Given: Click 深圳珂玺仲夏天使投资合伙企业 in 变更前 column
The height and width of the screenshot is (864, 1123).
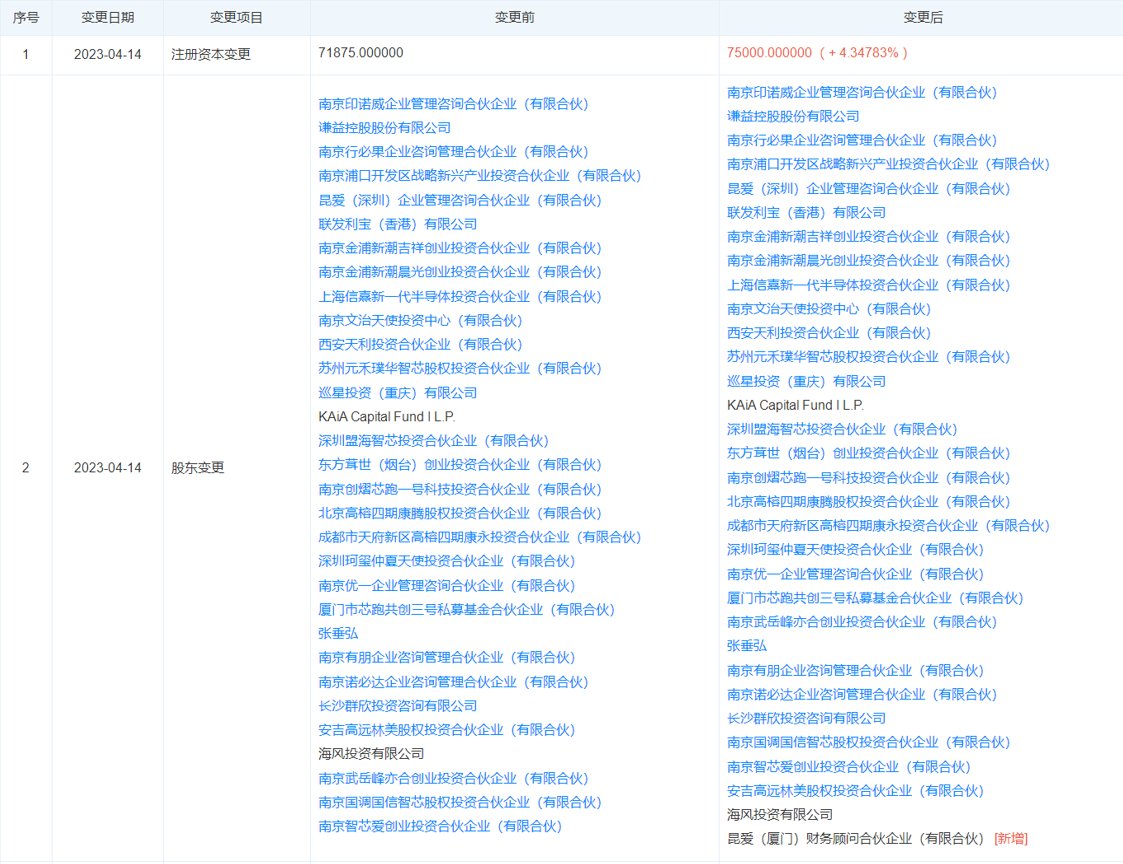Looking at the screenshot, I should 447,561.
